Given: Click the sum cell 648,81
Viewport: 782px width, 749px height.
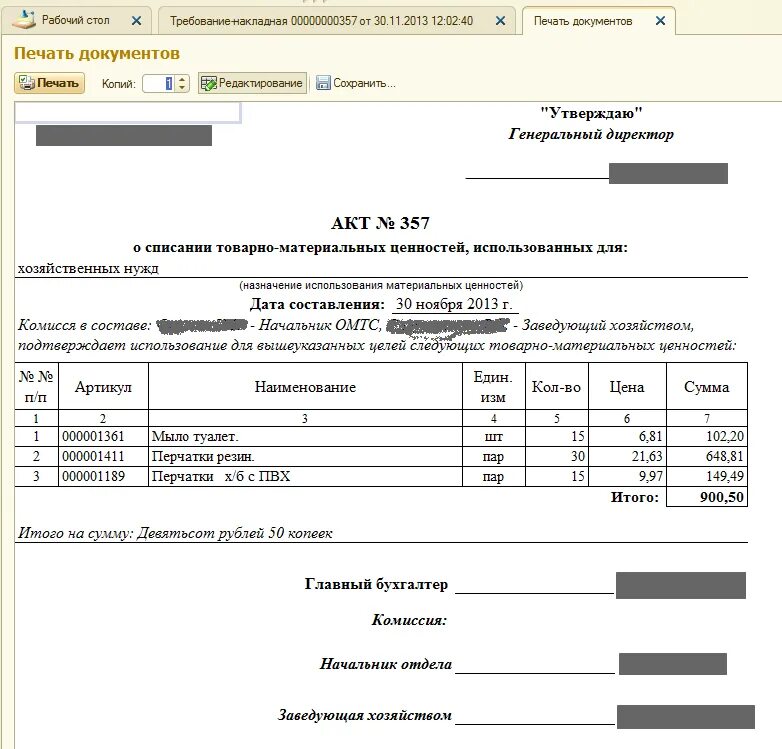Looking at the screenshot, I should tap(707, 456).
